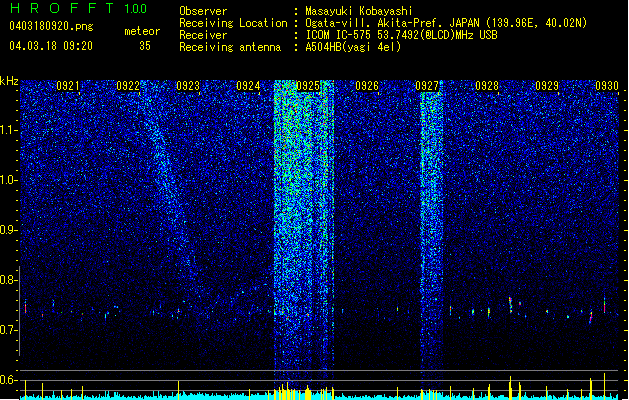Click the 0928 time marker
Screen dimensions: 629x400
coord(487,86)
